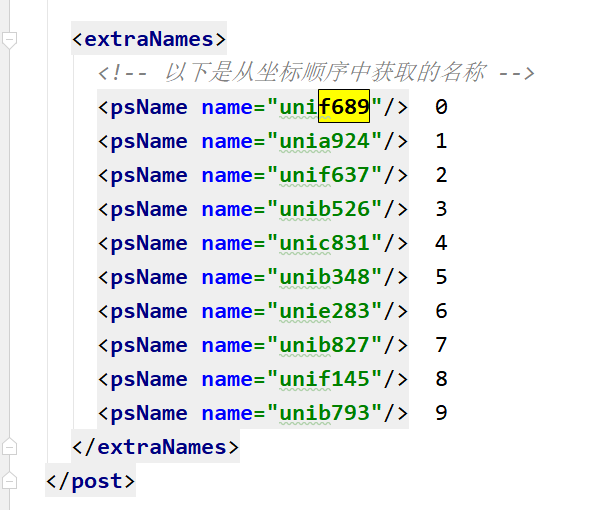Click the annotation number 8
613x510 pixels.
[x=441, y=379]
